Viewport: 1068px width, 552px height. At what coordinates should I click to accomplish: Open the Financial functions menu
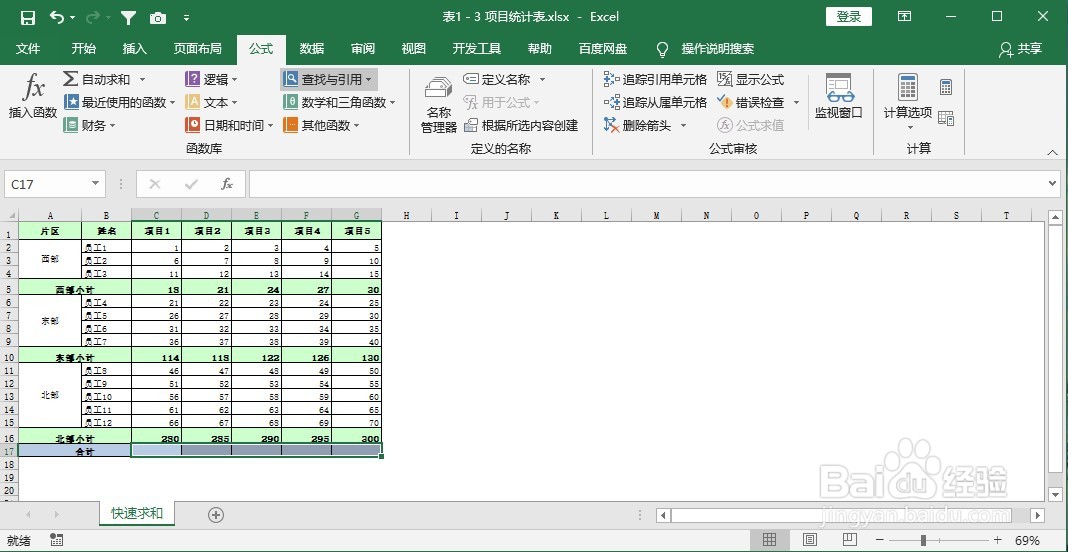tap(89, 125)
